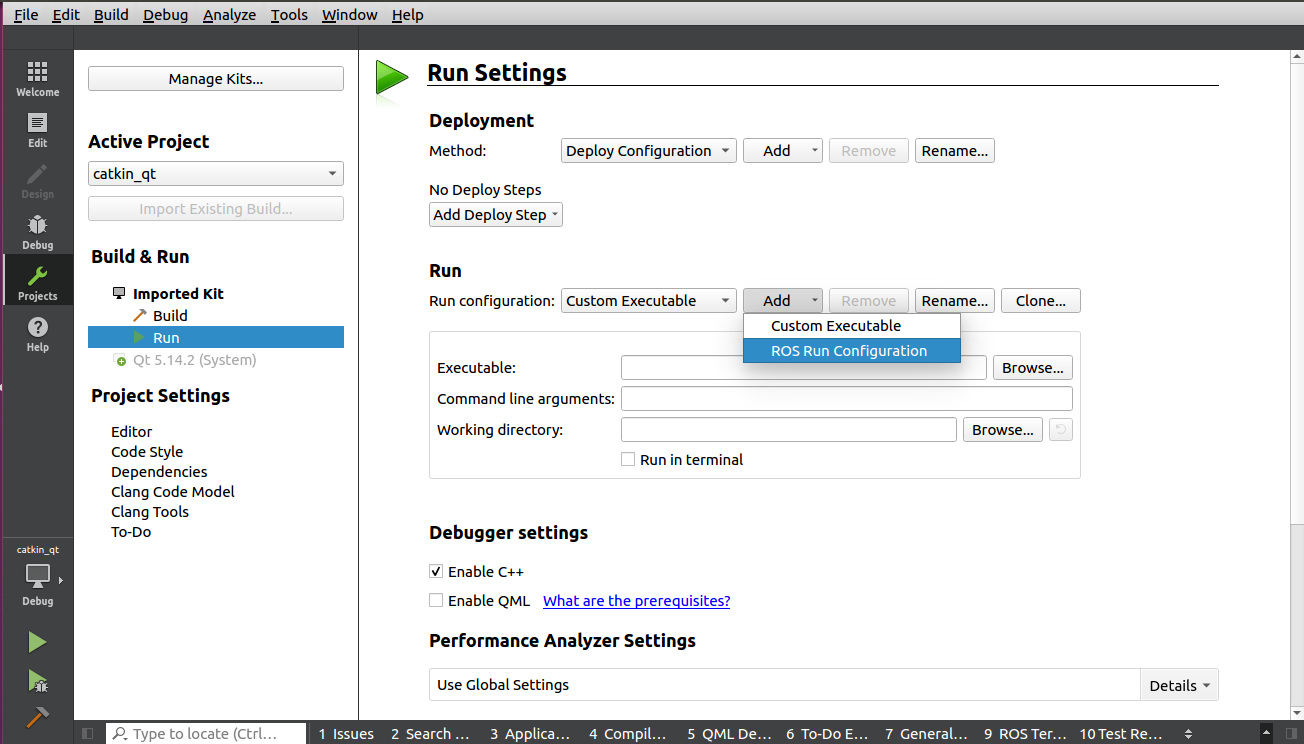Select the Imported Kit entry
This screenshot has width=1304, height=744.
(x=178, y=294)
